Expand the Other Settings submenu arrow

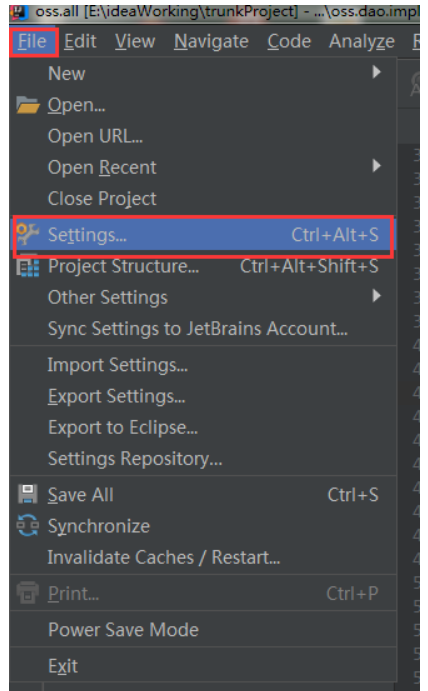pos(376,295)
